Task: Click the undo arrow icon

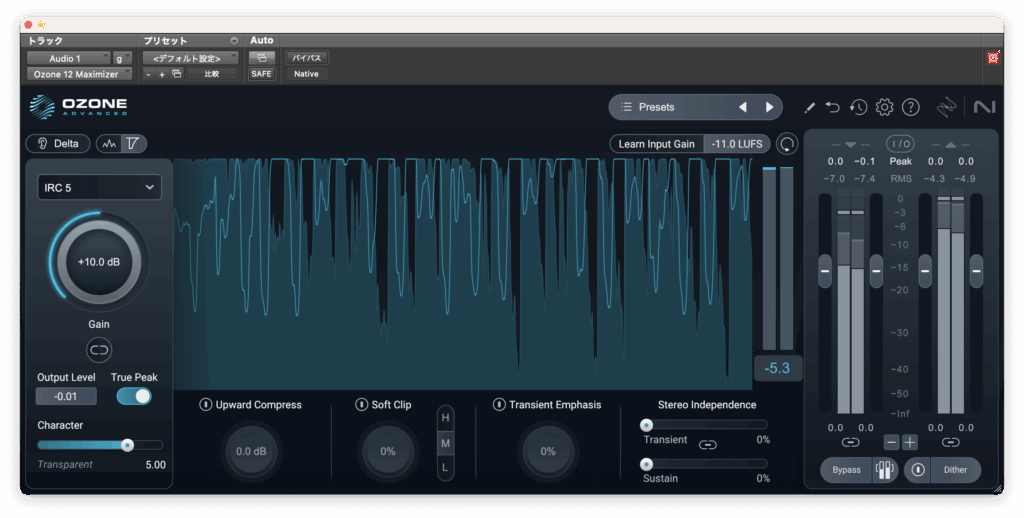Action: pos(833,107)
